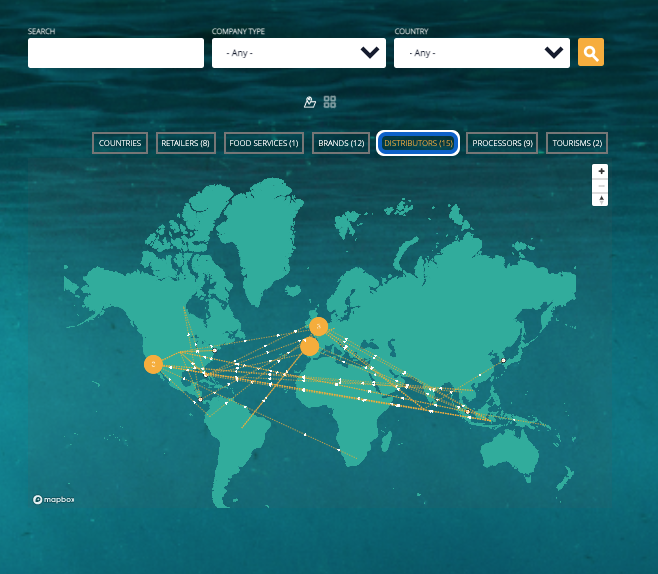This screenshot has height=574, width=658.
Task: Switch to grid view icon
Action: [x=330, y=102]
